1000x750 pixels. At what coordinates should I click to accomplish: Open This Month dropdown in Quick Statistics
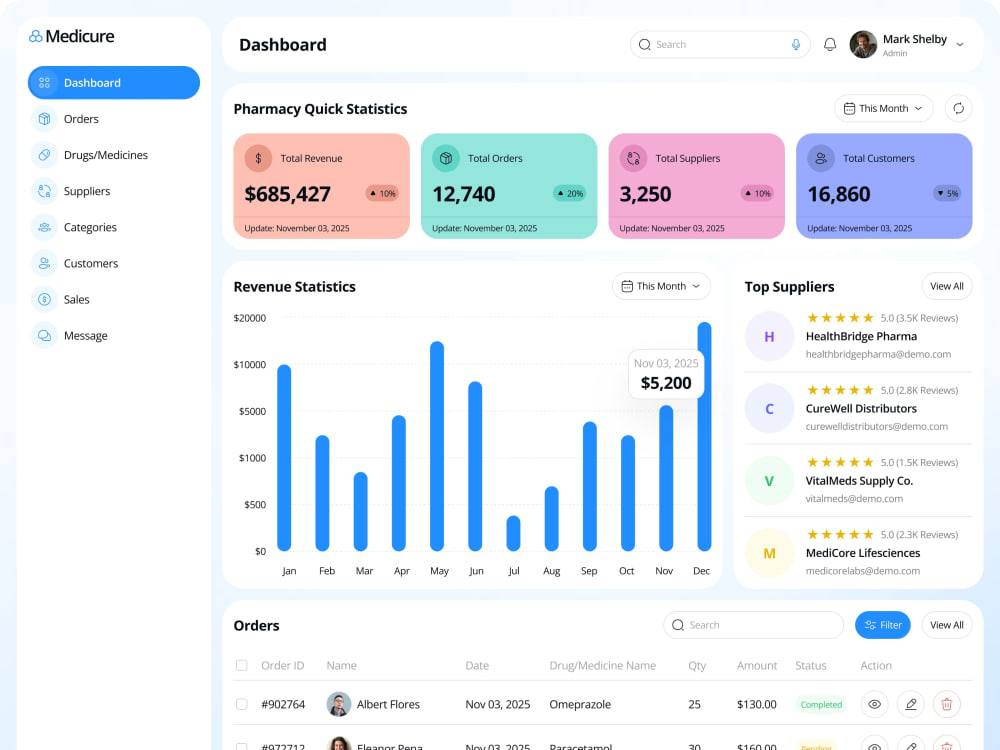point(883,108)
